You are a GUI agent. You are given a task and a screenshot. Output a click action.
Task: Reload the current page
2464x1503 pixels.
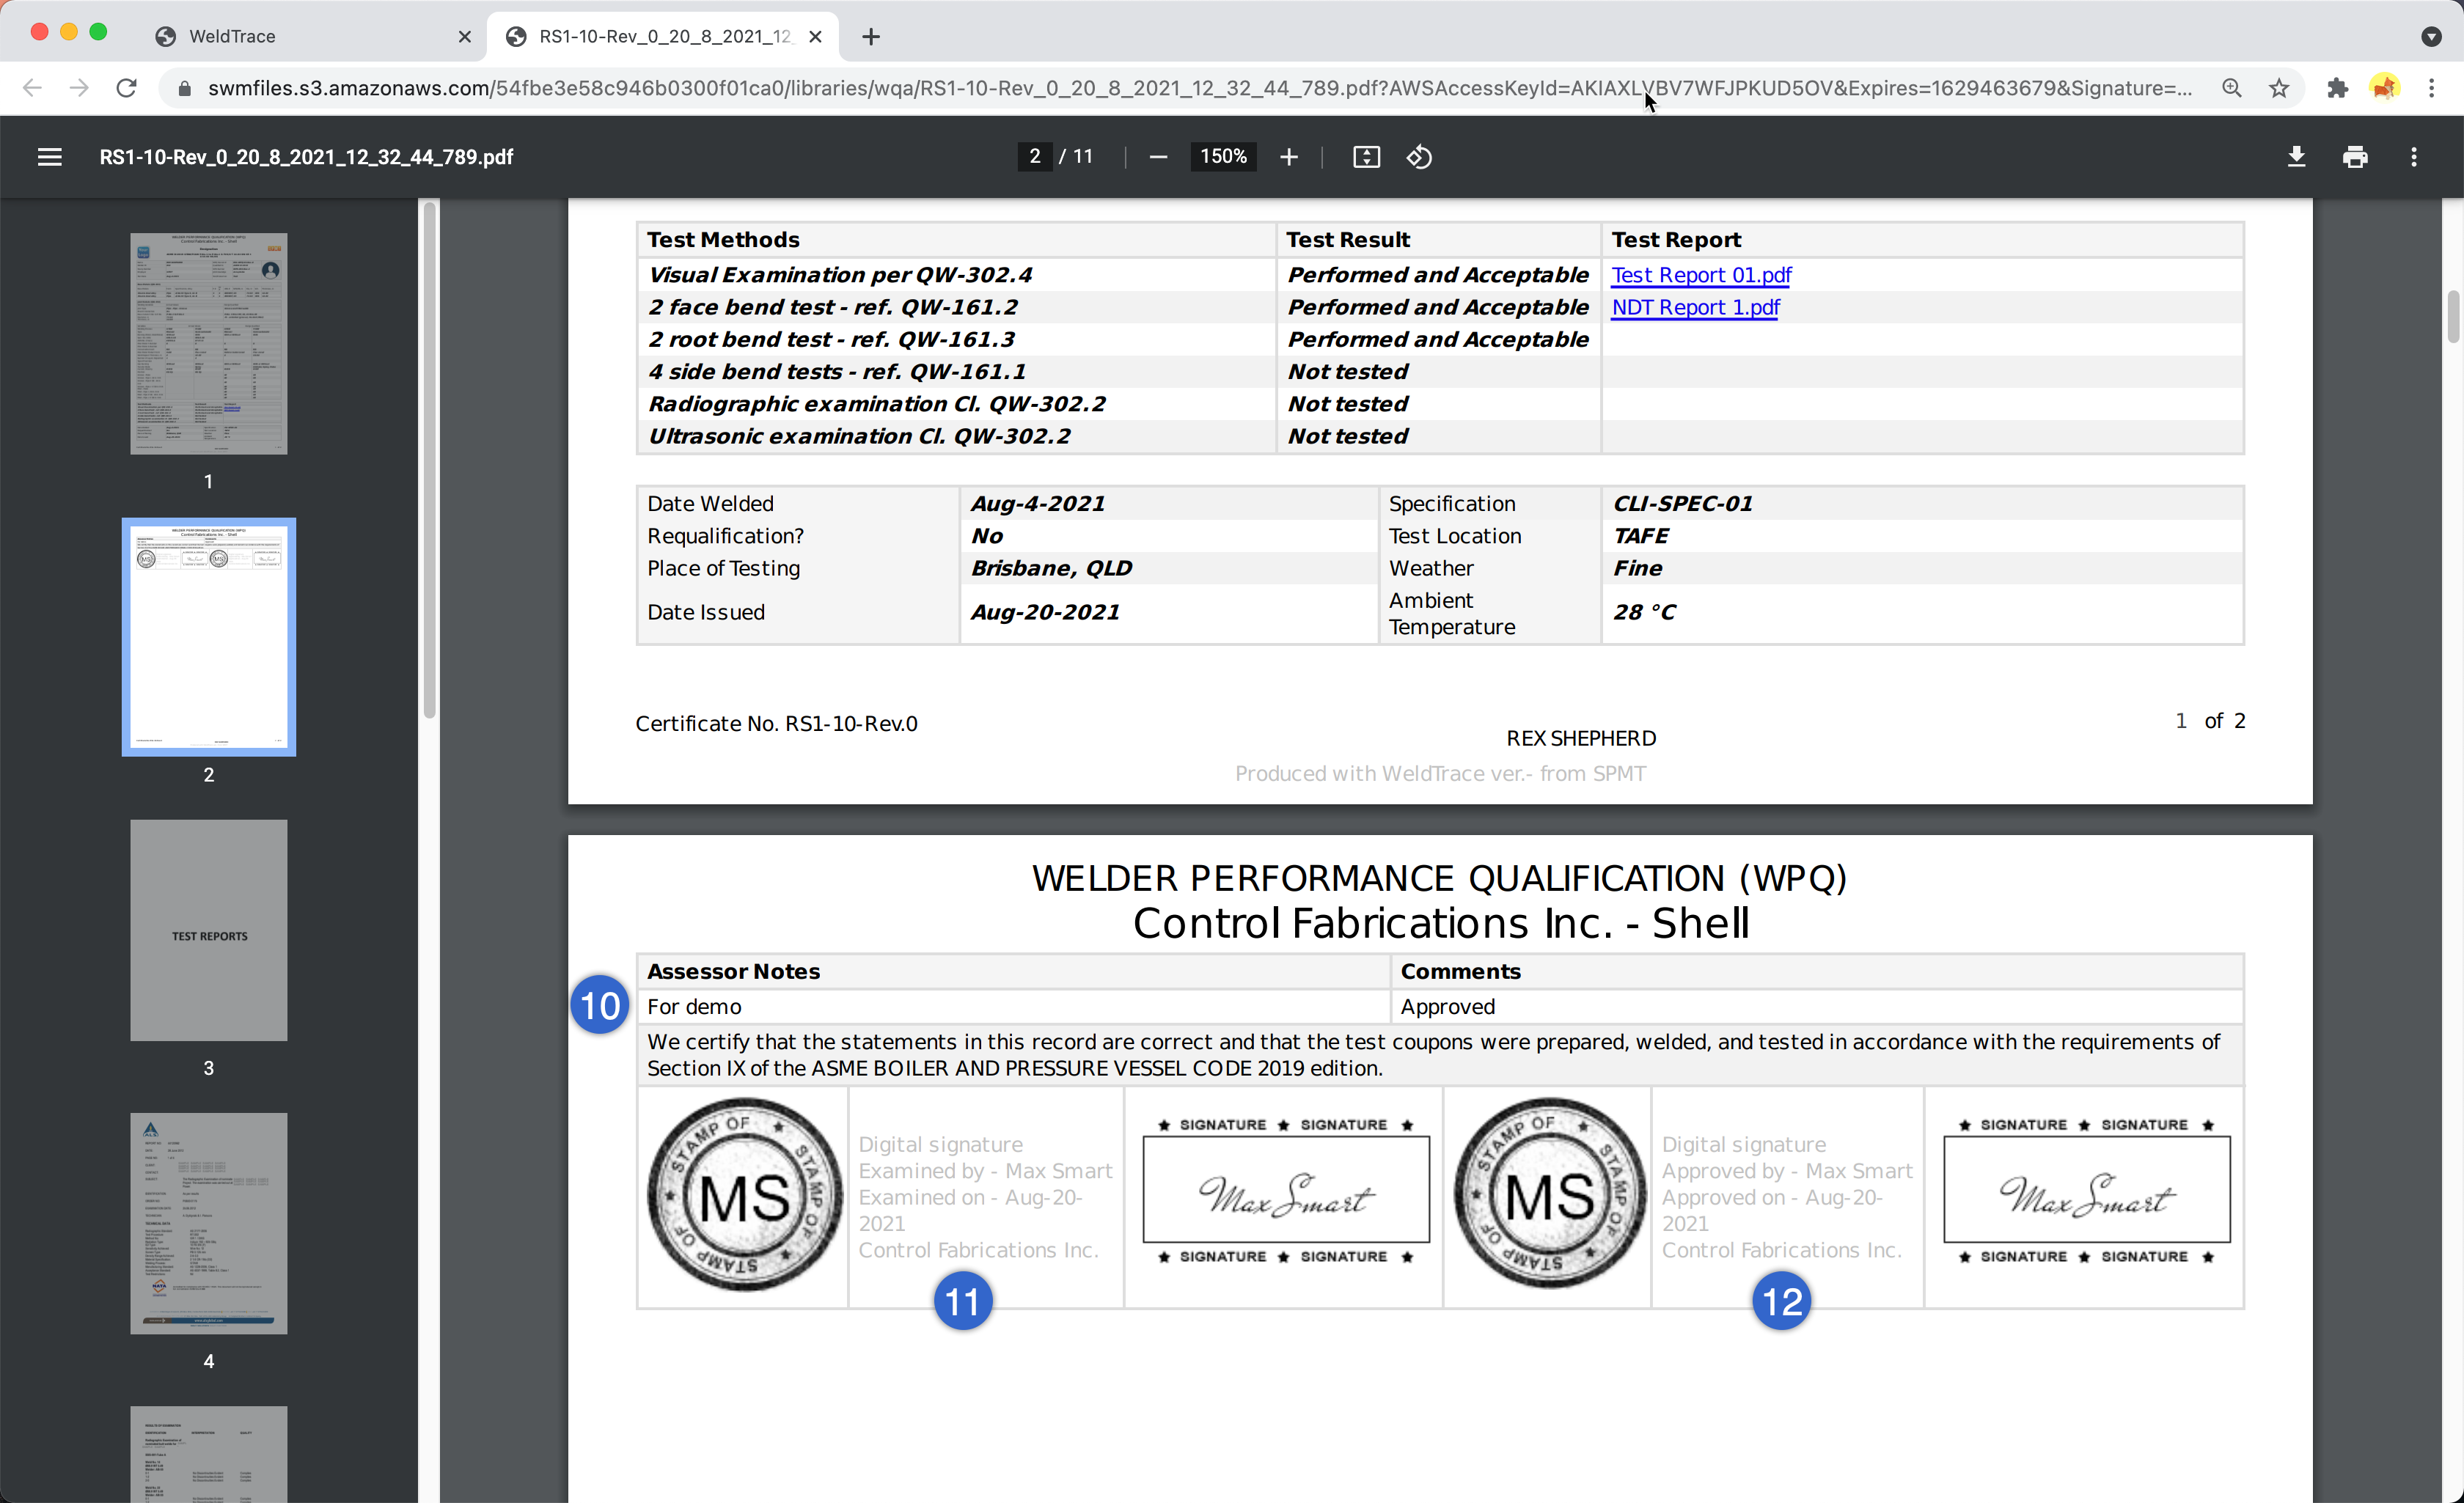[x=126, y=88]
